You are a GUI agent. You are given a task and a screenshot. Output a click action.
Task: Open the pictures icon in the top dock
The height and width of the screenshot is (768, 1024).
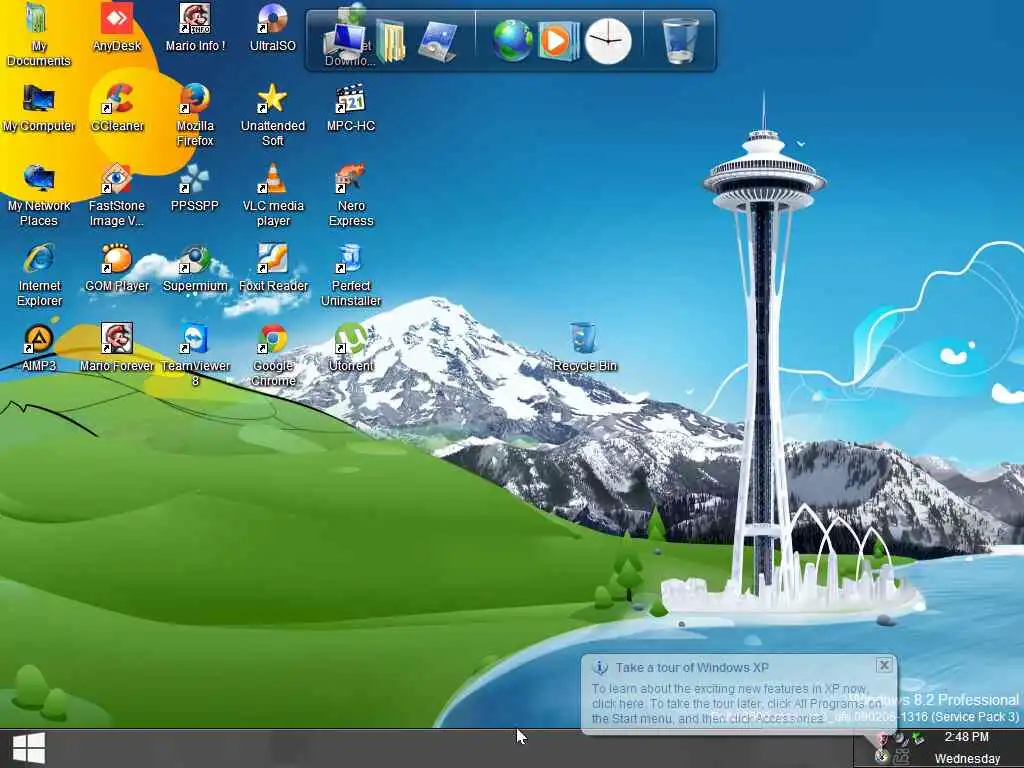437,41
